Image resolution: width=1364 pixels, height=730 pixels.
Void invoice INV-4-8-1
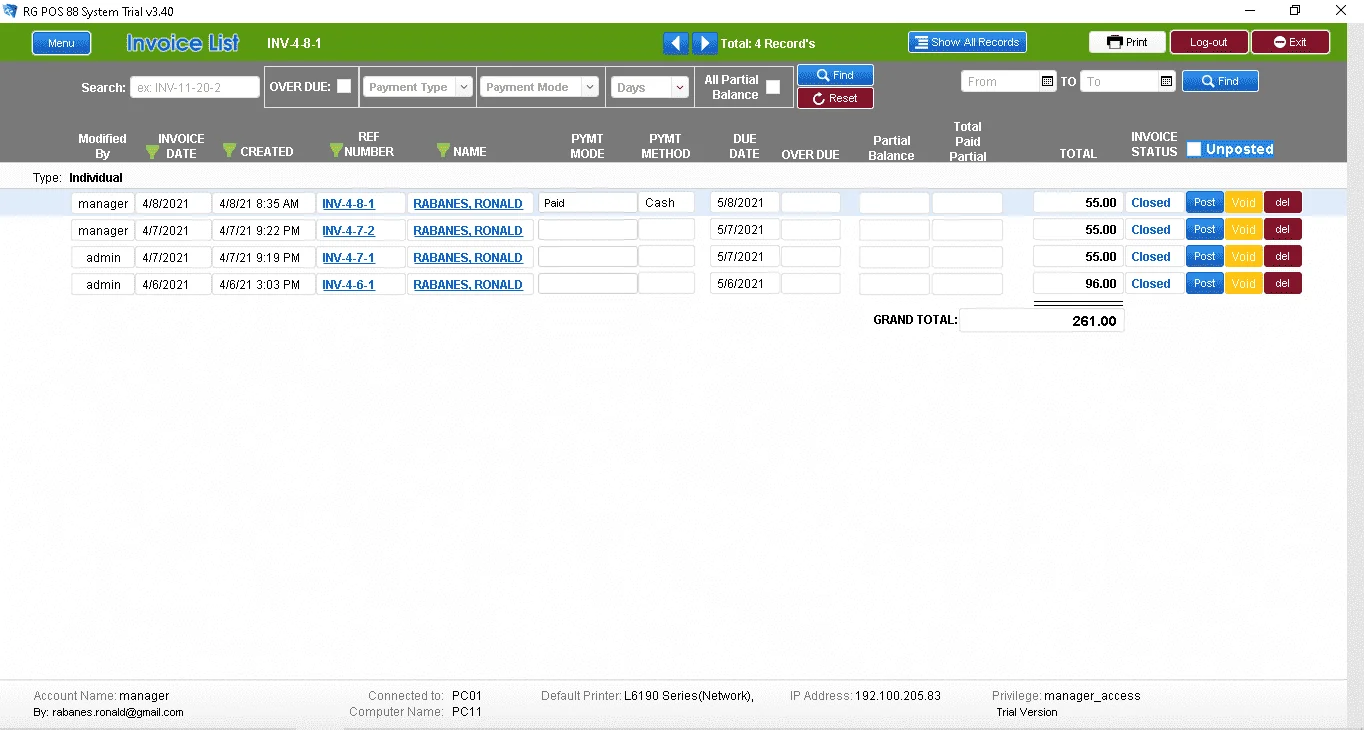click(1244, 202)
